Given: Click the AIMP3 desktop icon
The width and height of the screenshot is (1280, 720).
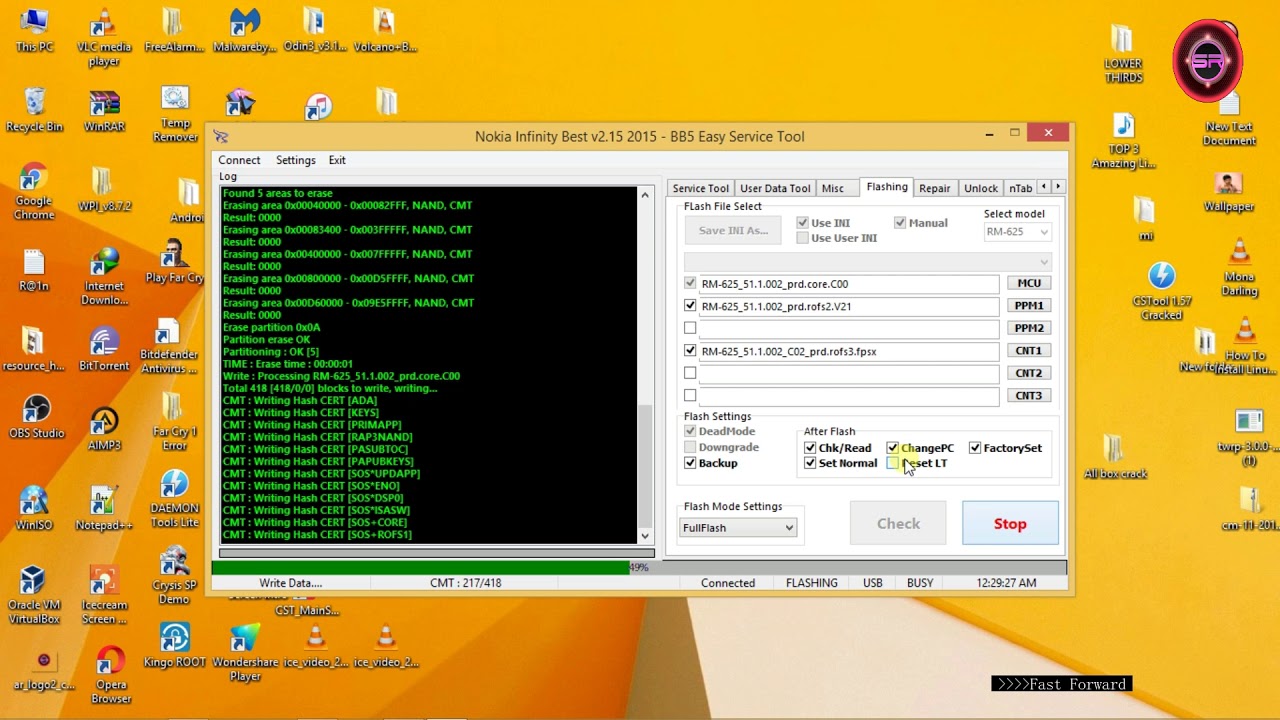Looking at the screenshot, I should click(x=104, y=428).
